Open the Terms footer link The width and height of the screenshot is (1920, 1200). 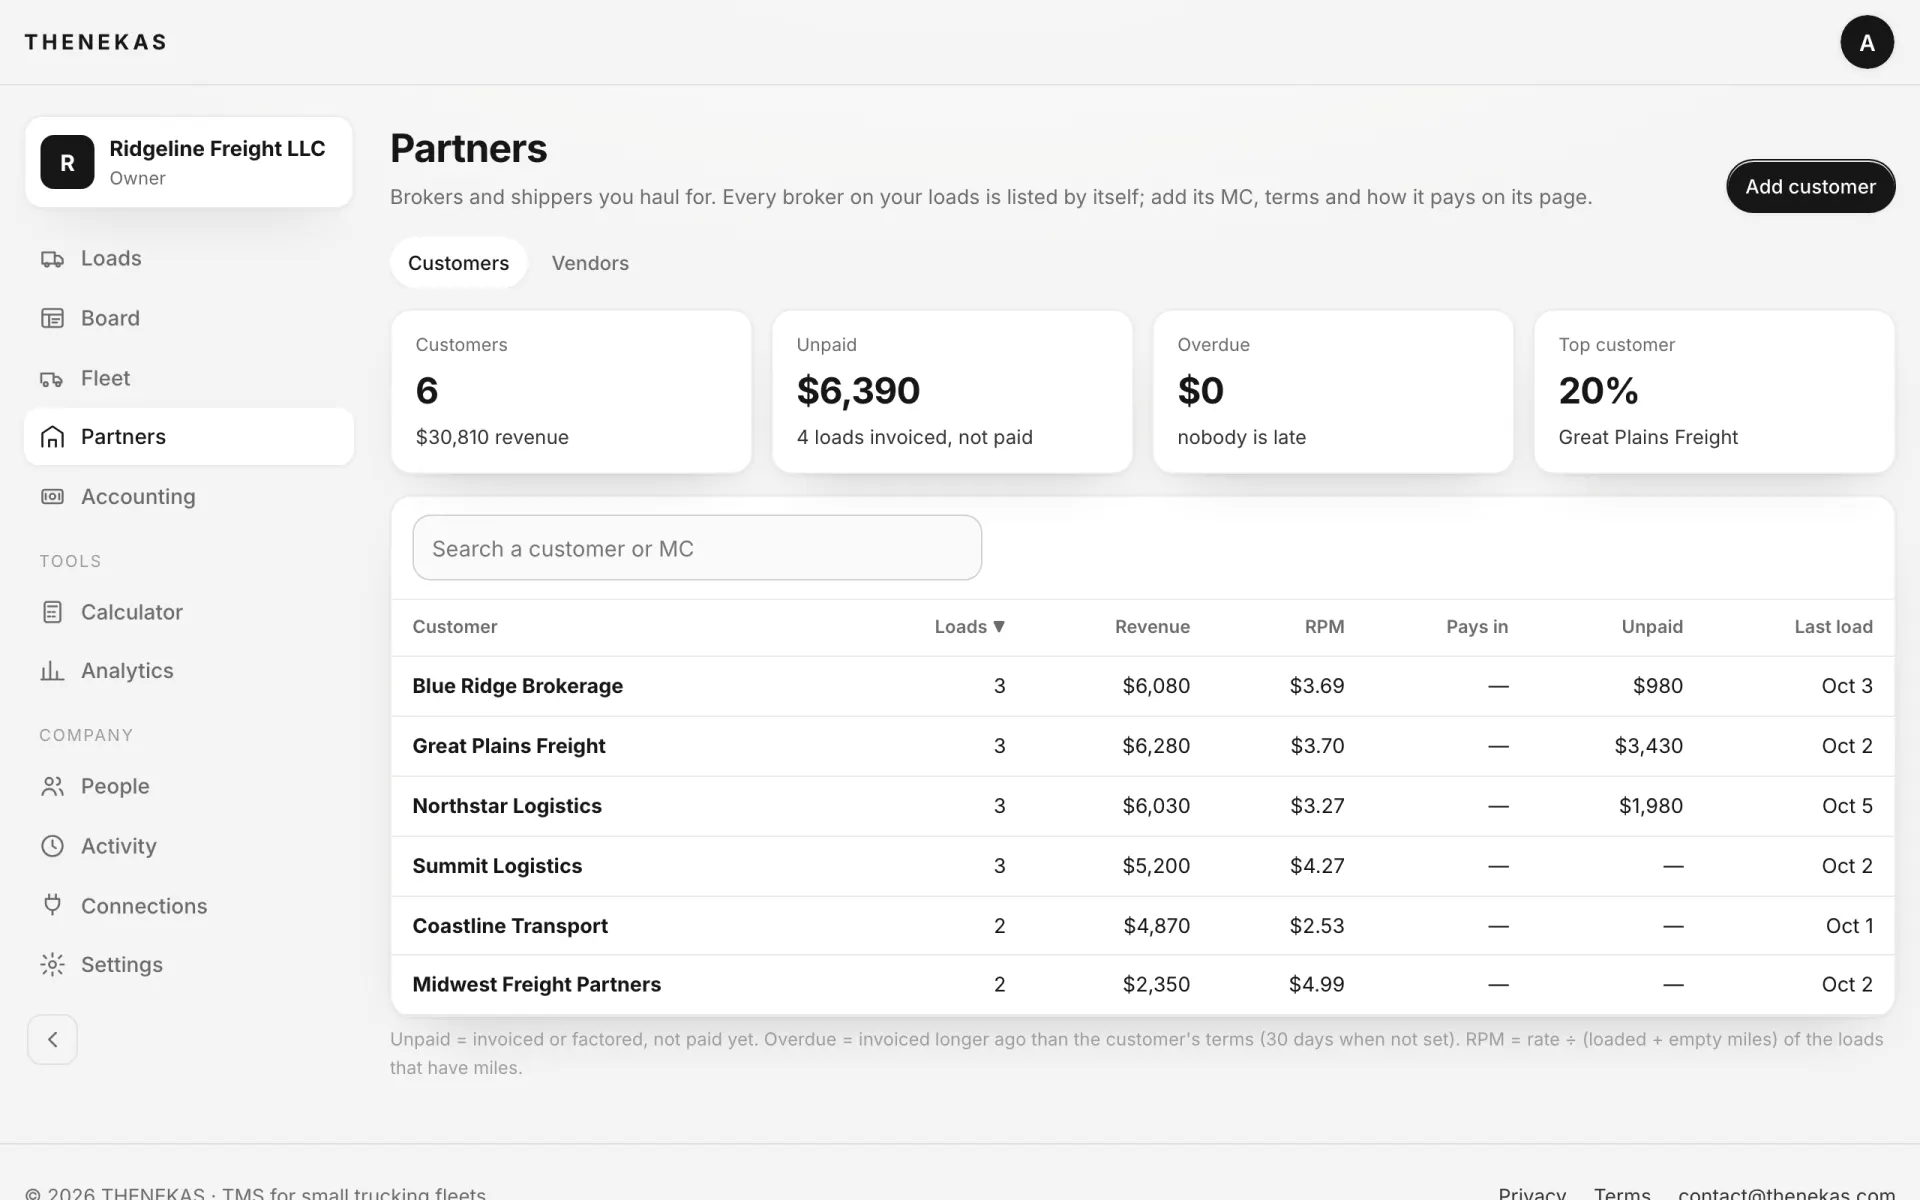click(x=1622, y=1192)
